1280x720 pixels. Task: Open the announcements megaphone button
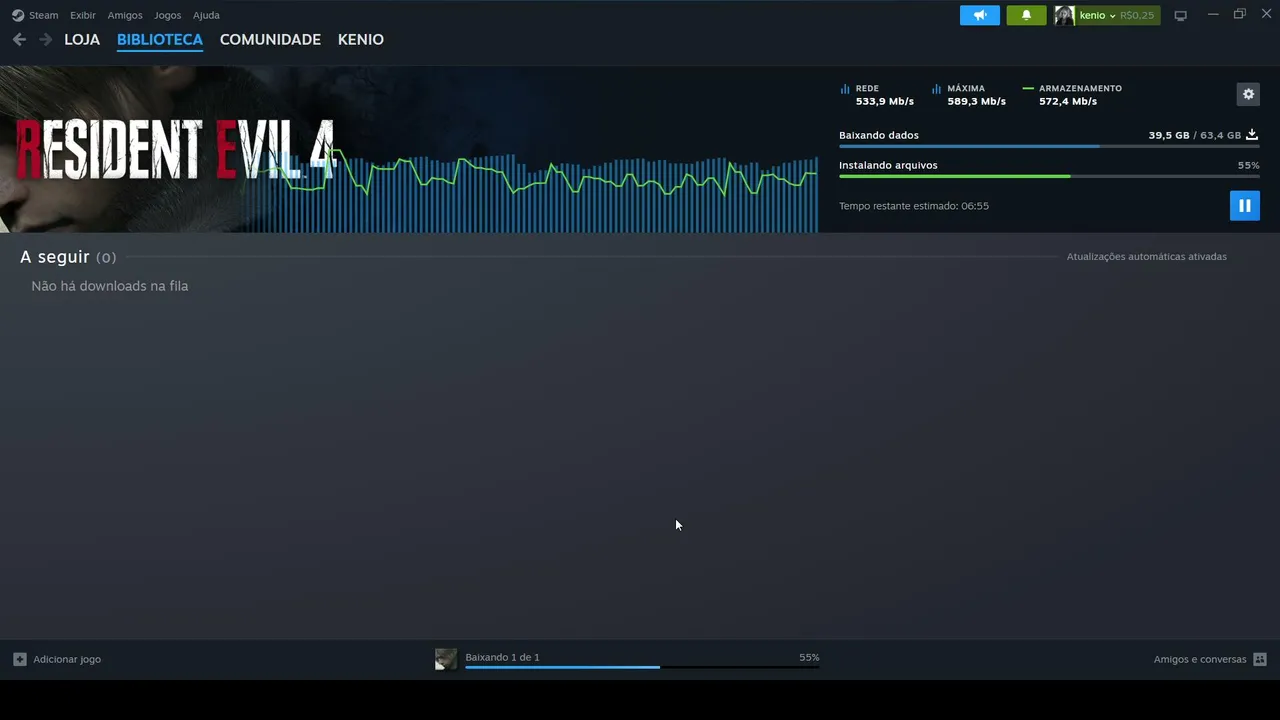[980, 15]
